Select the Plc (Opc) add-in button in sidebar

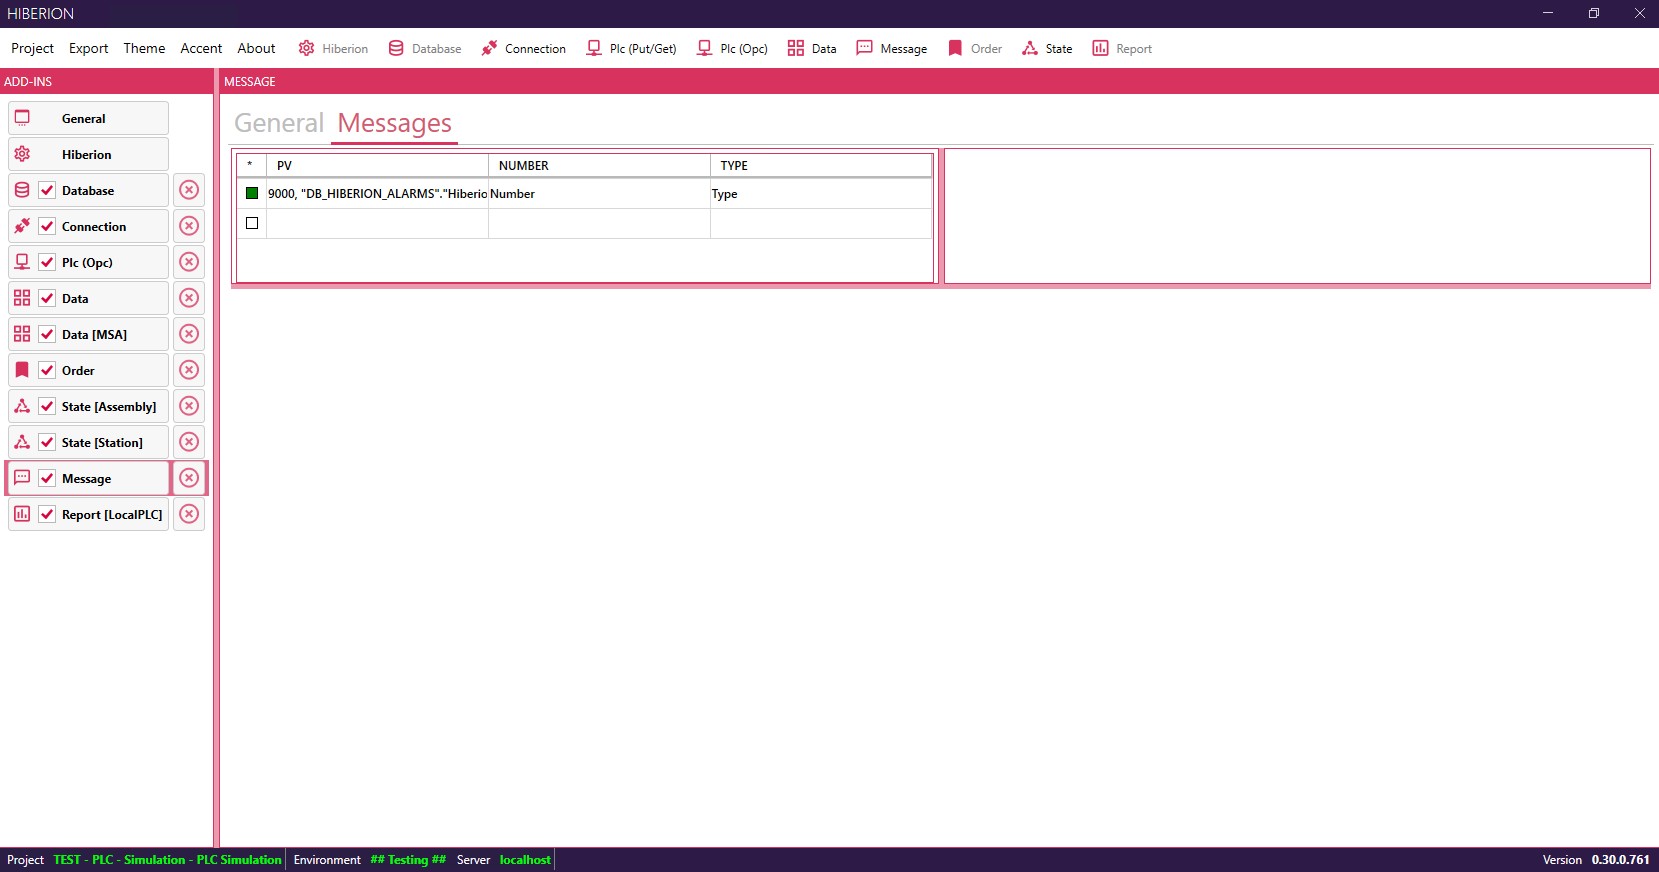tap(88, 262)
